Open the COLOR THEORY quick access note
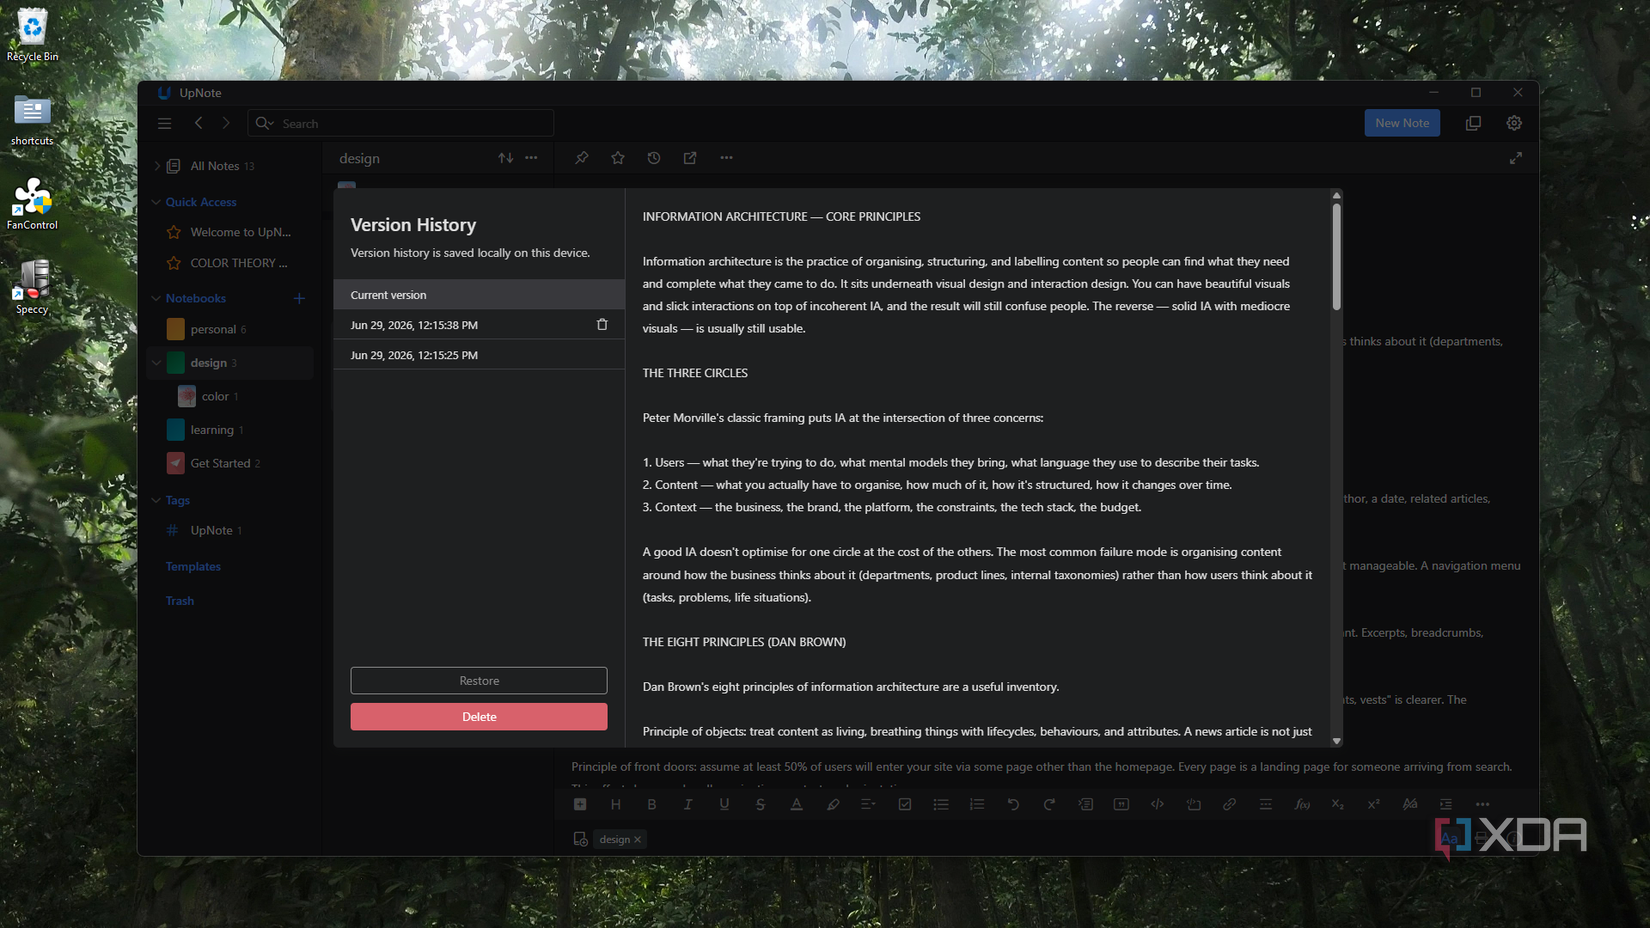Image resolution: width=1650 pixels, height=928 pixels. [238, 263]
